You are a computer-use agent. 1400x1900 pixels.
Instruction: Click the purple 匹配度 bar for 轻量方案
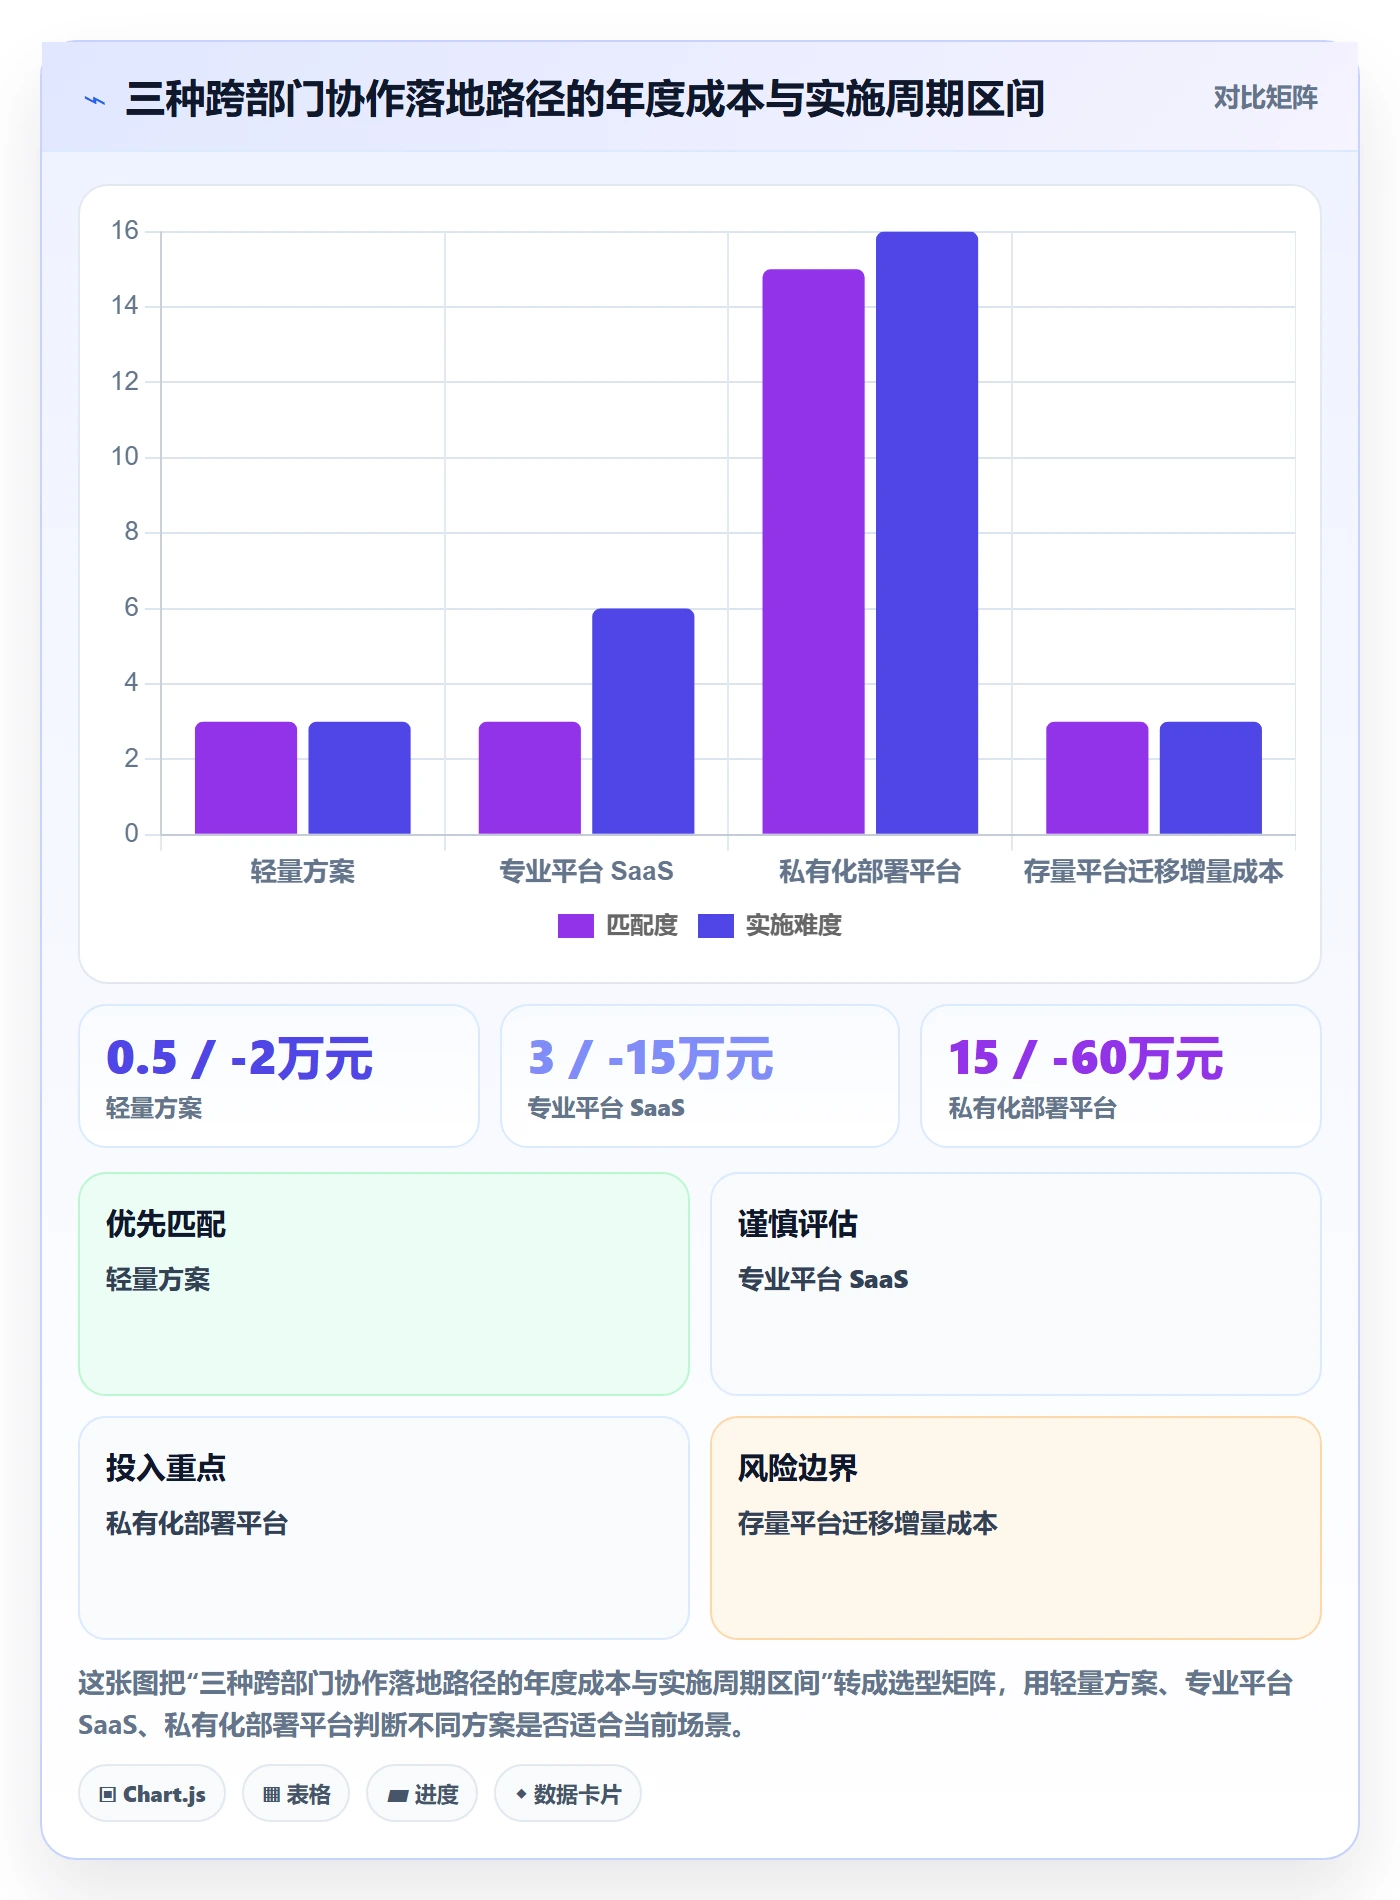(x=246, y=778)
